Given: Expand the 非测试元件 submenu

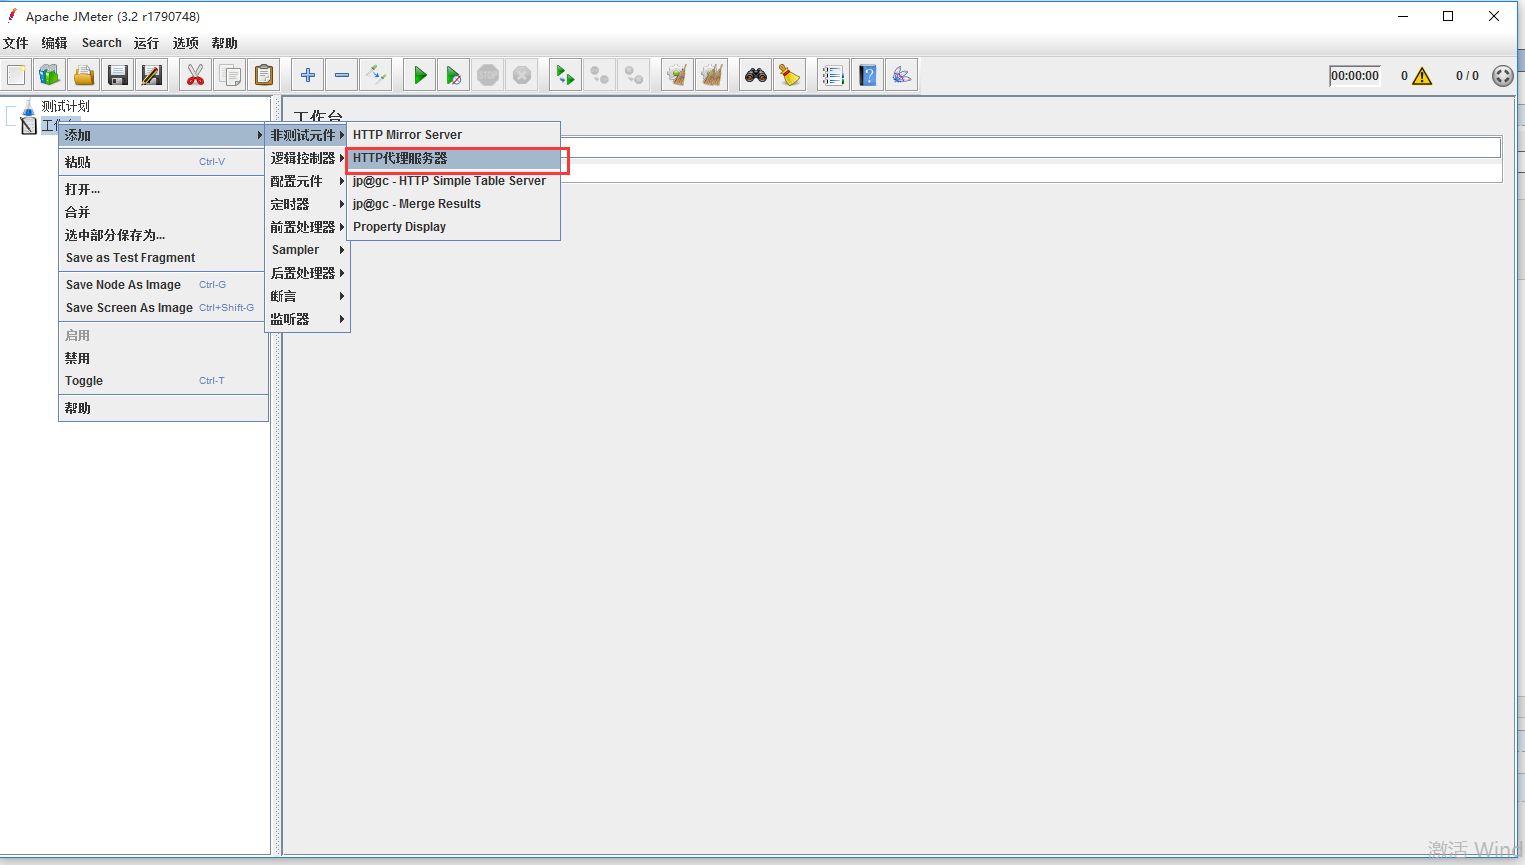Looking at the screenshot, I should click(x=307, y=135).
